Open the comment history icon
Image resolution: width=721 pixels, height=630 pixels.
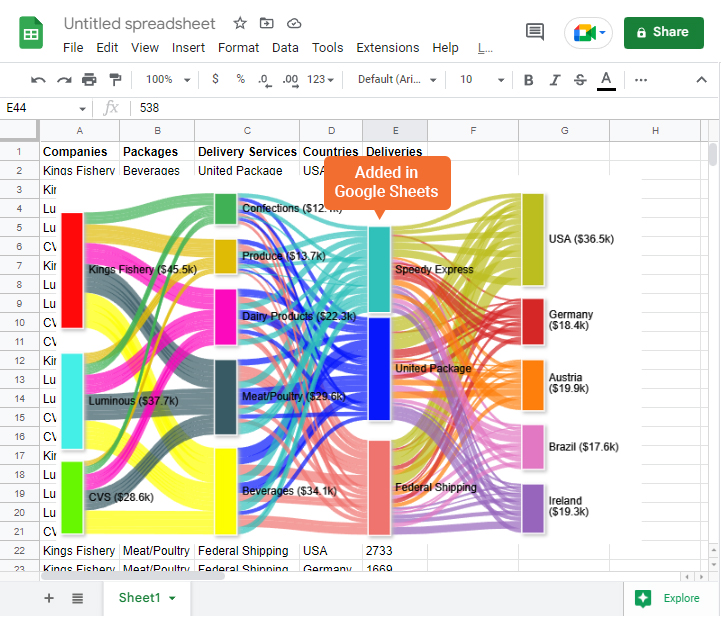pyautogui.click(x=535, y=32)
